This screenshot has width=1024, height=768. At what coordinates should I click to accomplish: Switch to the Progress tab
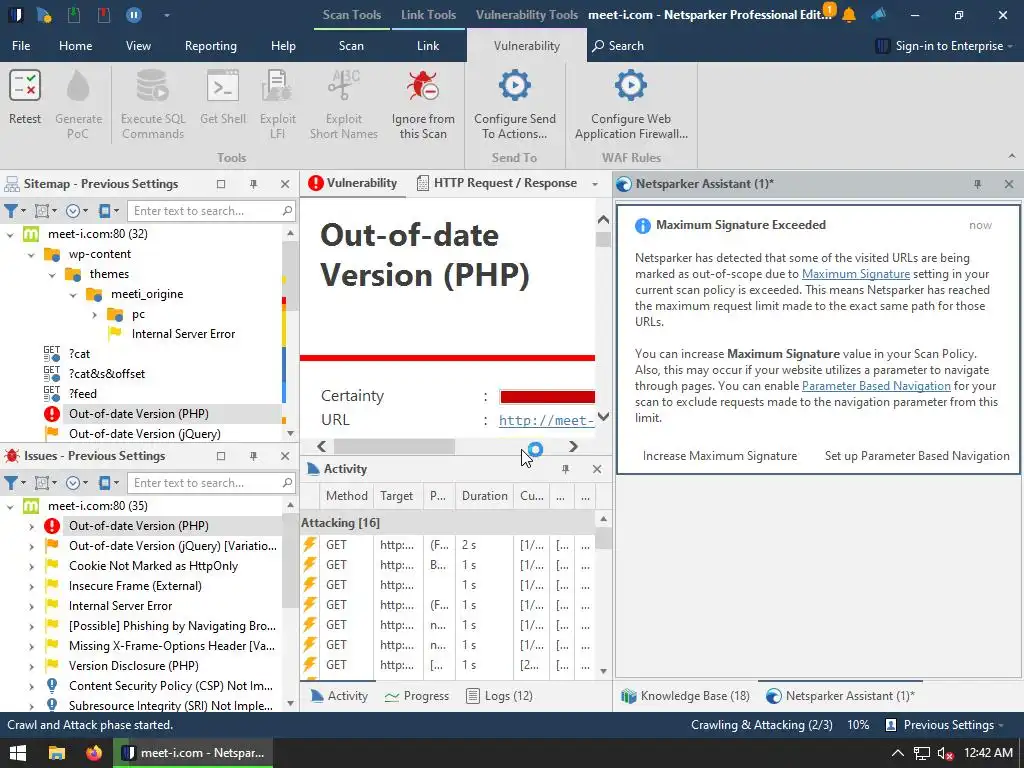point(417,696)
